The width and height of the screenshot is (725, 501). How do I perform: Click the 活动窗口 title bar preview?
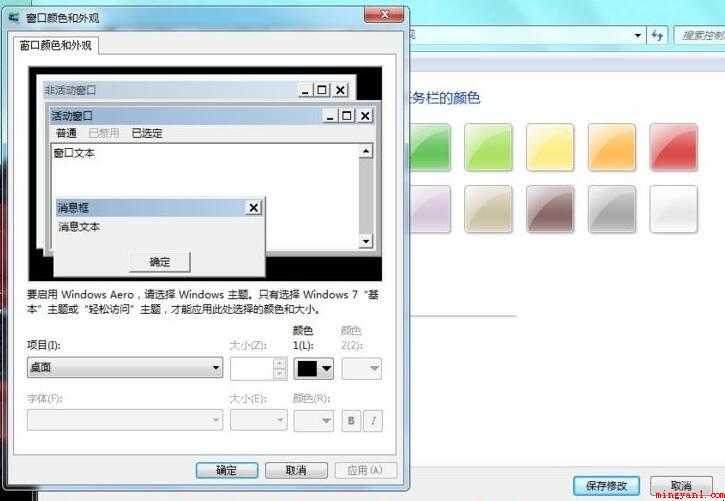pyautogui.click(x=211, y=116)
